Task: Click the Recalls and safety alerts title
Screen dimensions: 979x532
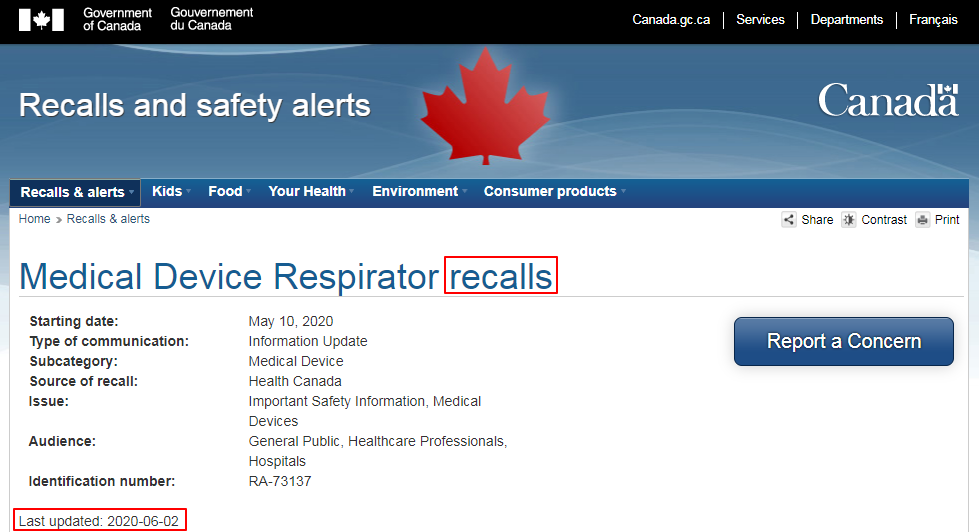Action: pyautogui.click(x=195, y=105)
